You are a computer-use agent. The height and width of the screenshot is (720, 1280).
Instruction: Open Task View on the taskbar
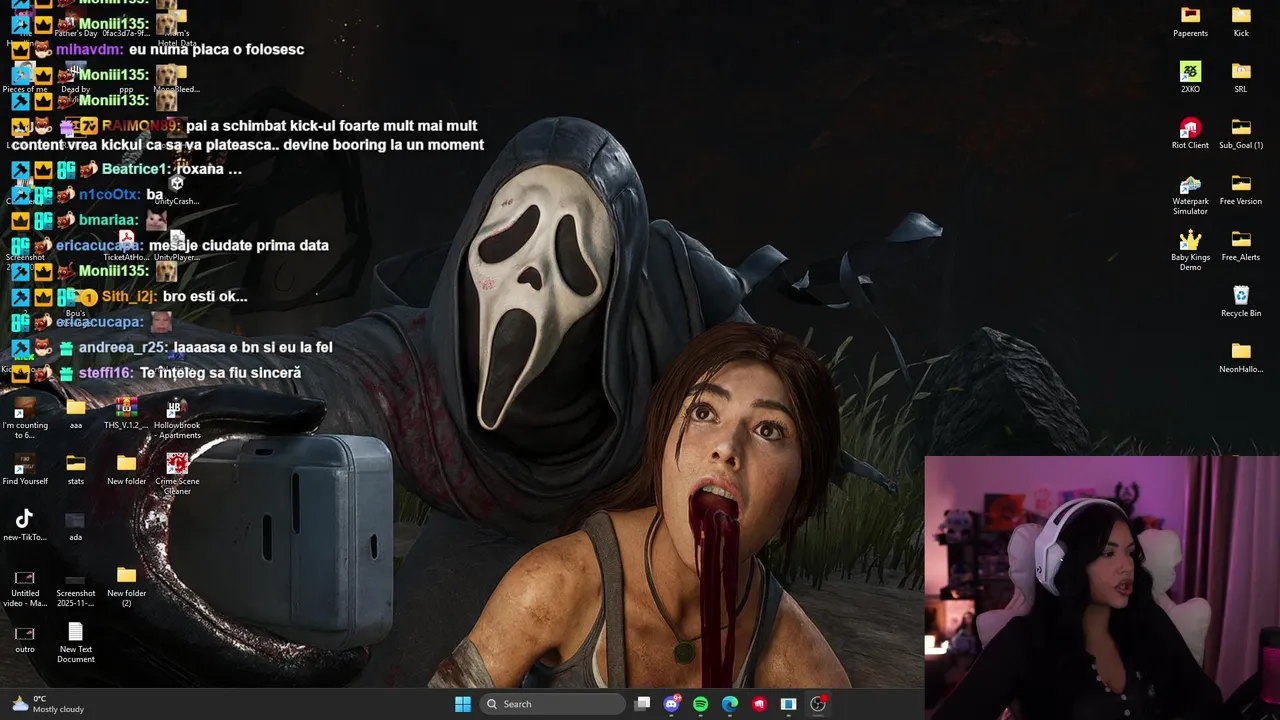point(643,704)
